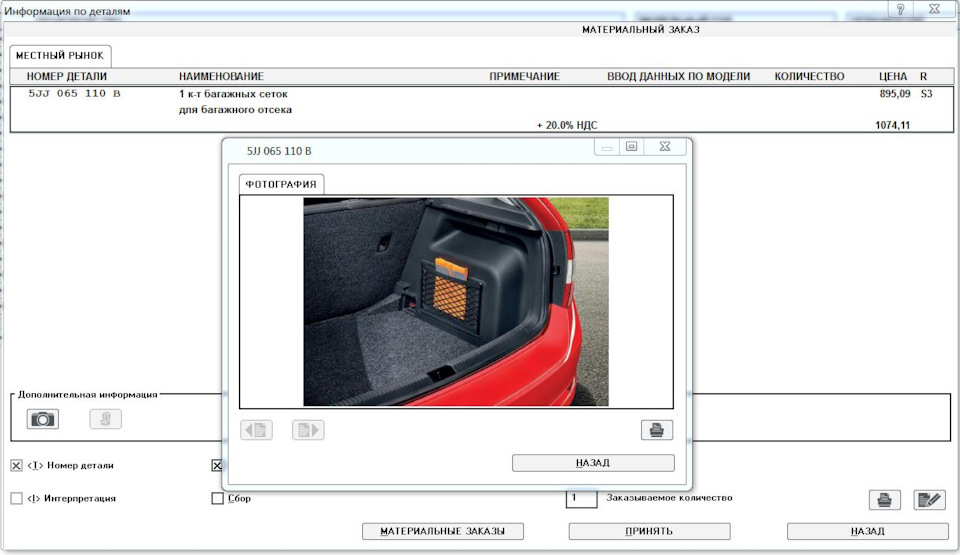
Task: Go to next photo page
Action: click(x=308, y=430)
